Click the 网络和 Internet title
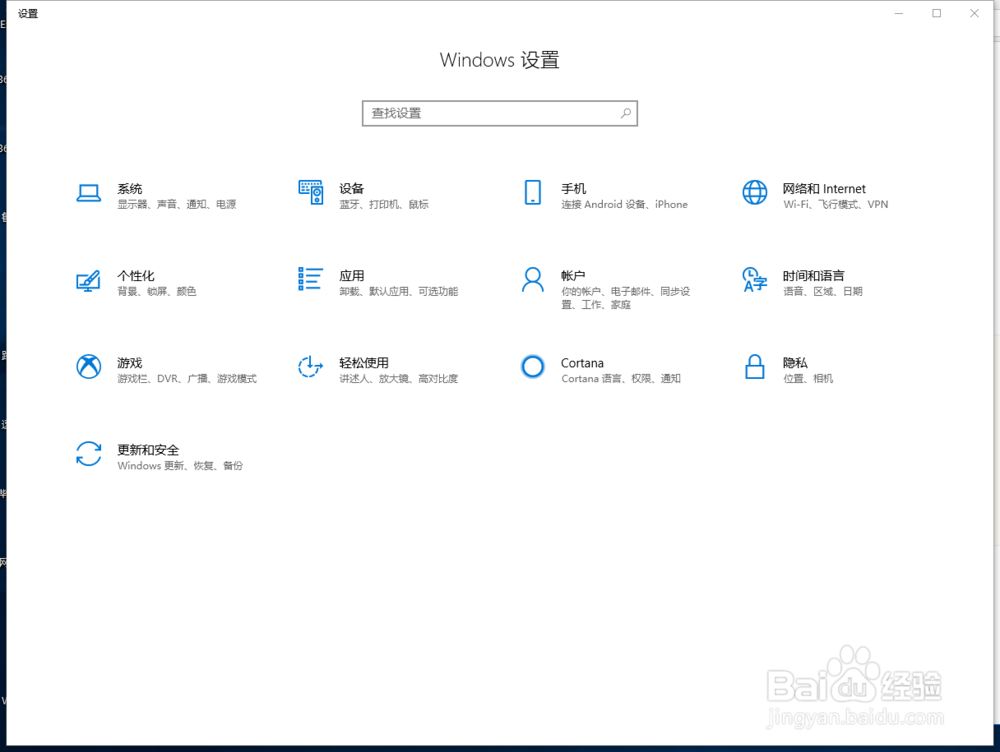Viewport: 1000px width, 752px height. pos(824,189)
